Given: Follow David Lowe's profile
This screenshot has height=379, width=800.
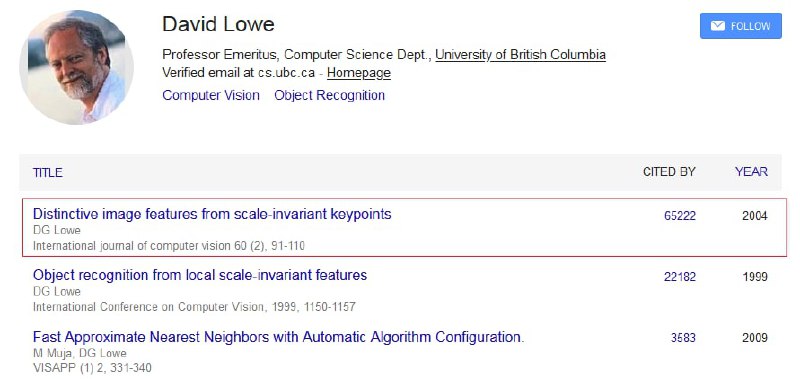Looking at the screenshot, I should [x=740, y=26].
